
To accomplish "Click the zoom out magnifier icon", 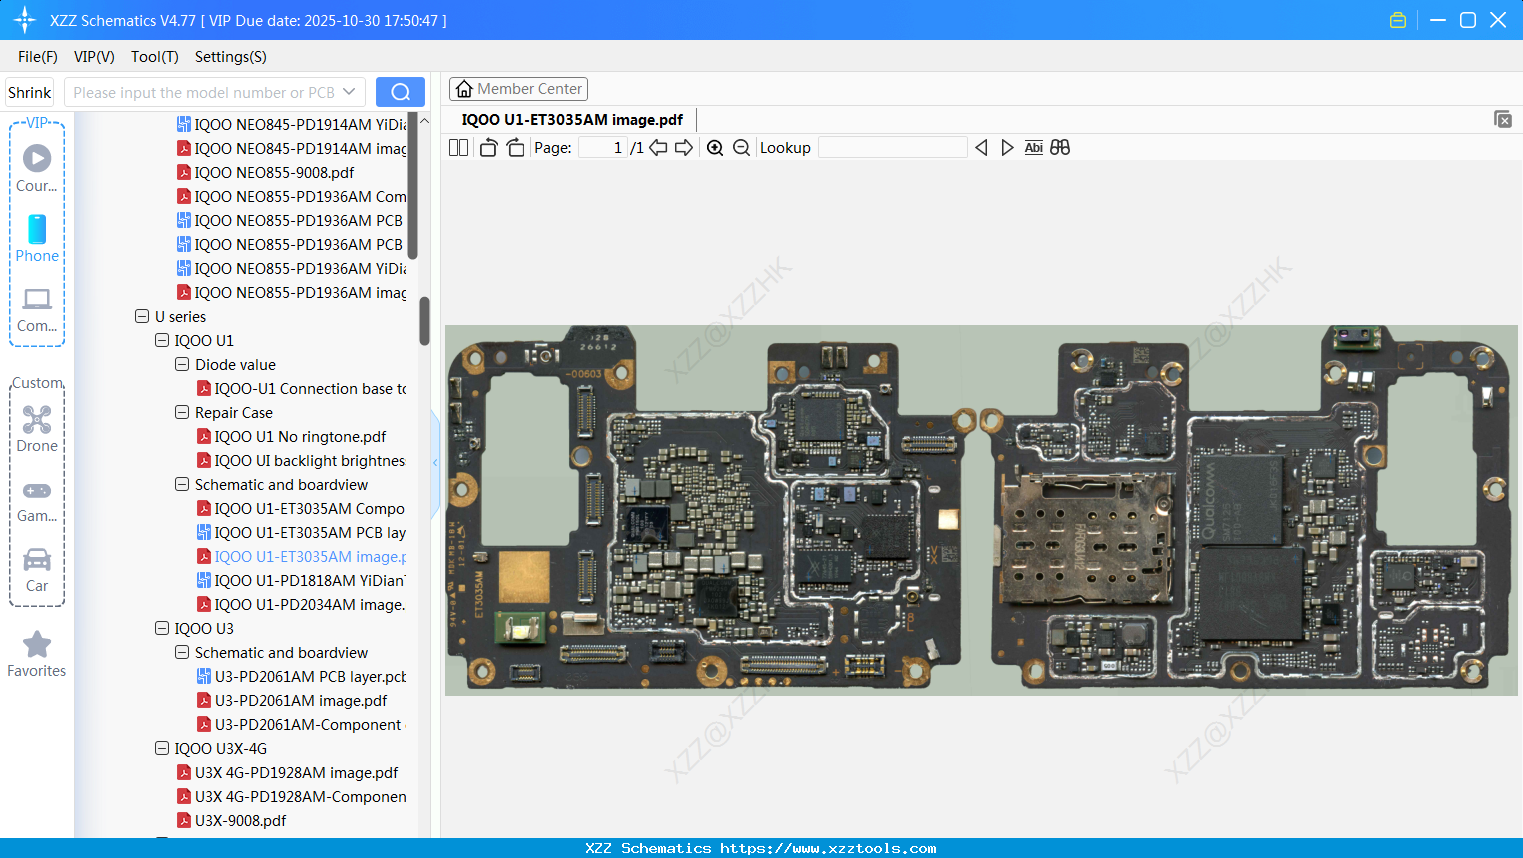I will [741, 148].
